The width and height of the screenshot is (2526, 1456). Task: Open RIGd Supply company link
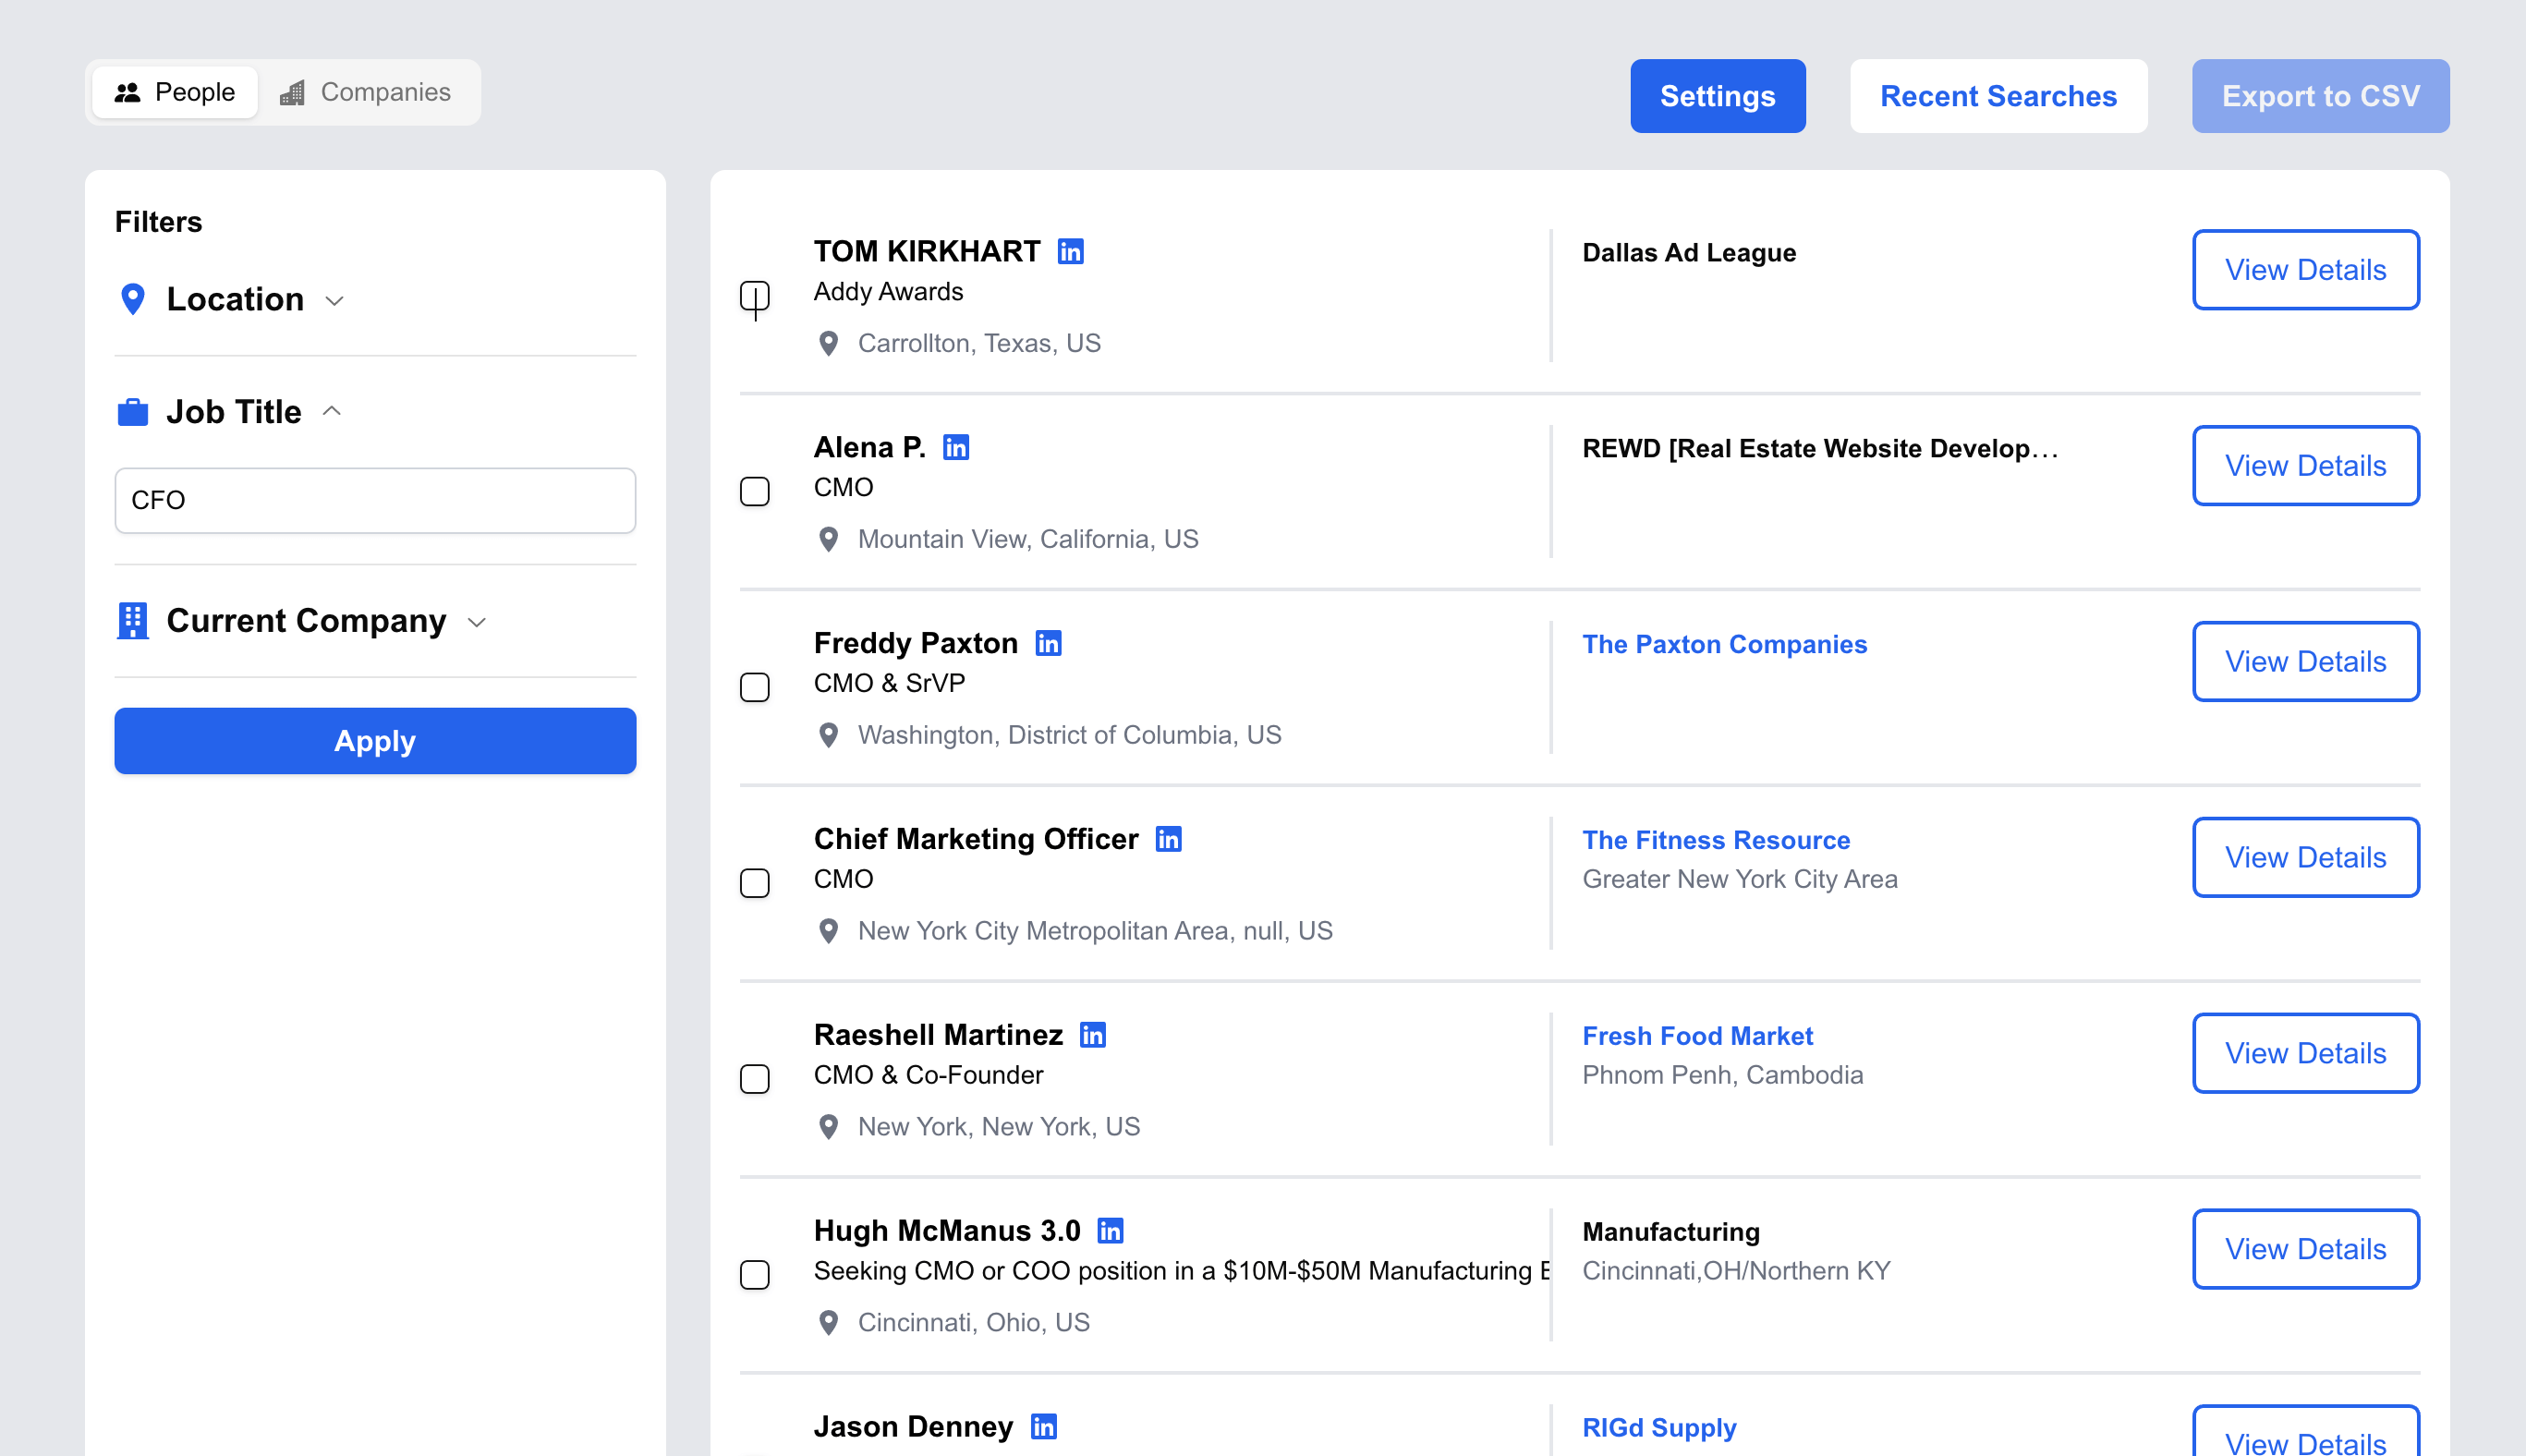1659,1429
